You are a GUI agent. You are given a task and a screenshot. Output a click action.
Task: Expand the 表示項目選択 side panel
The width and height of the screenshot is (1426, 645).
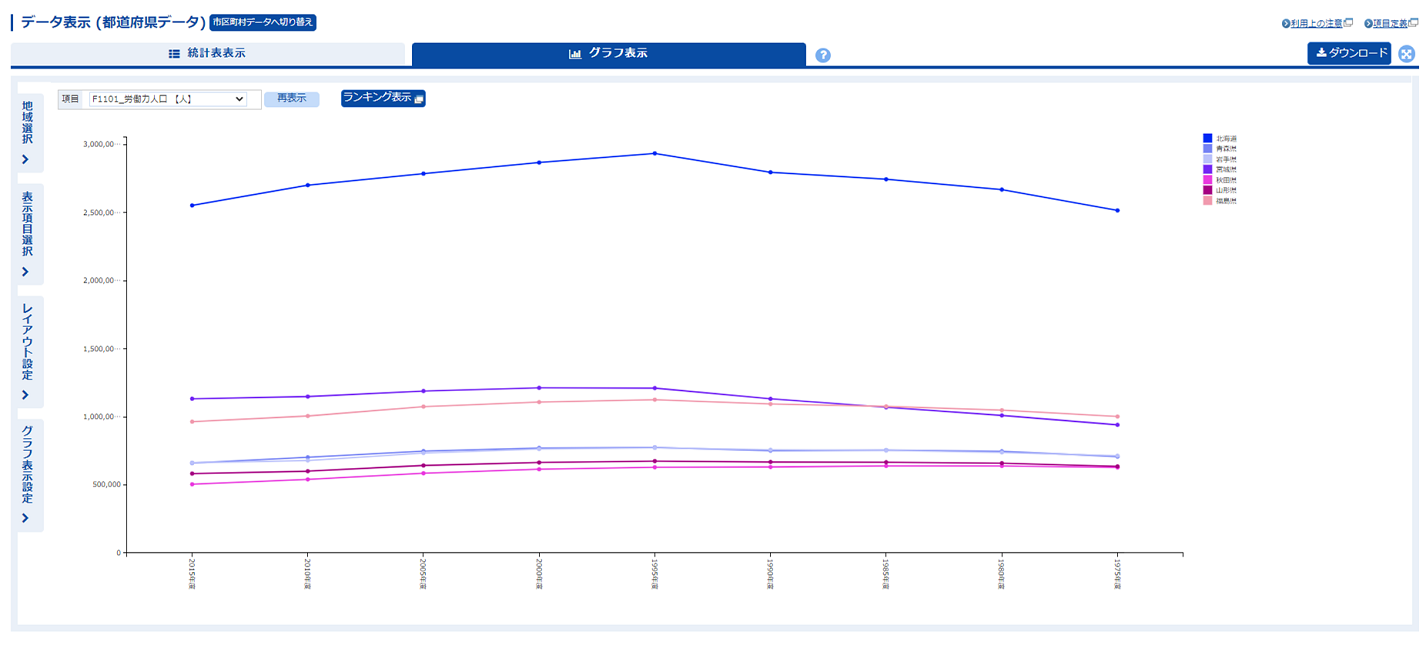coord(27,234)
